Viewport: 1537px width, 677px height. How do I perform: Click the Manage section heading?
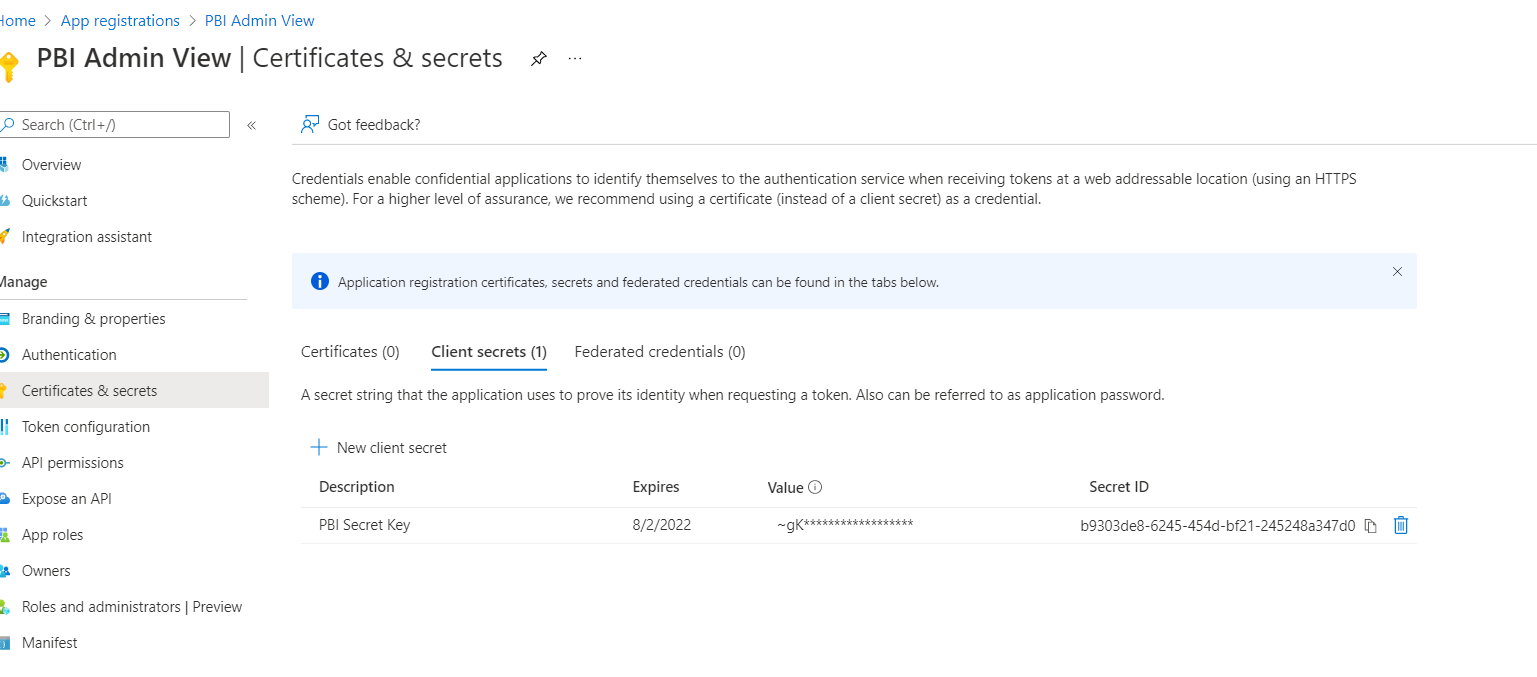24,283
